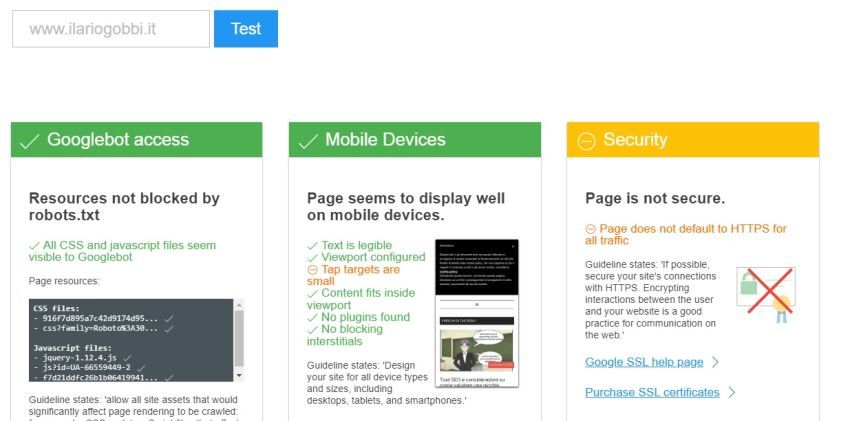Click 'Page does not default to HTTPS' warning

tap(686, 235)
